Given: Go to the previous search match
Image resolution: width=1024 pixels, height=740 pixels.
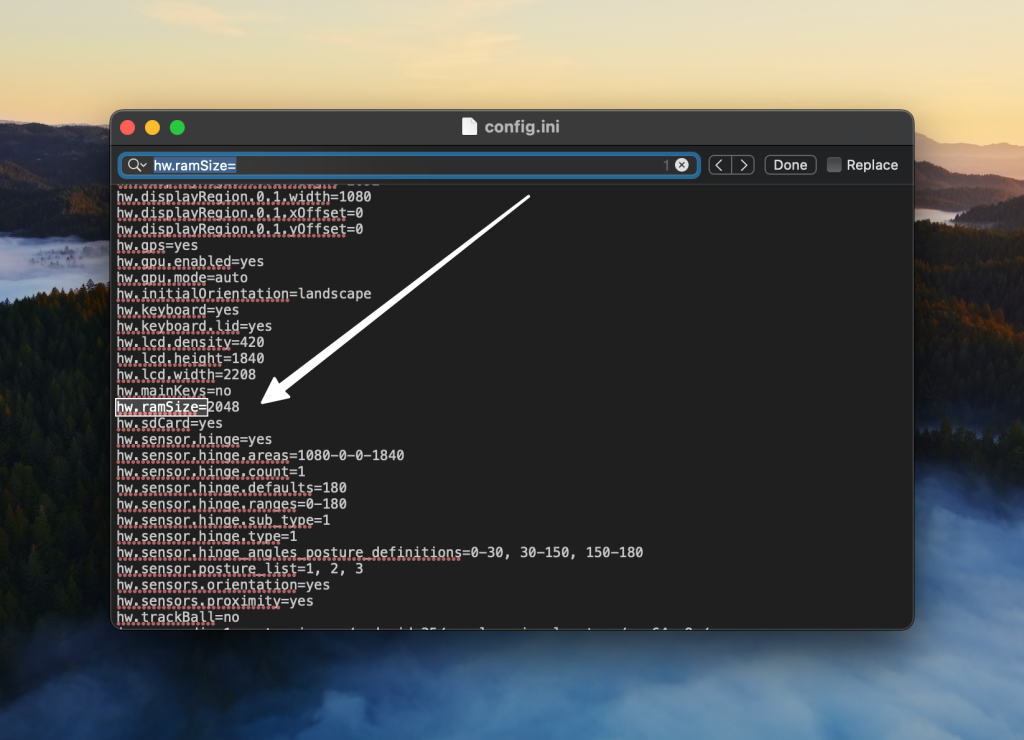Looking at the screenshot, I should [720, 165].
